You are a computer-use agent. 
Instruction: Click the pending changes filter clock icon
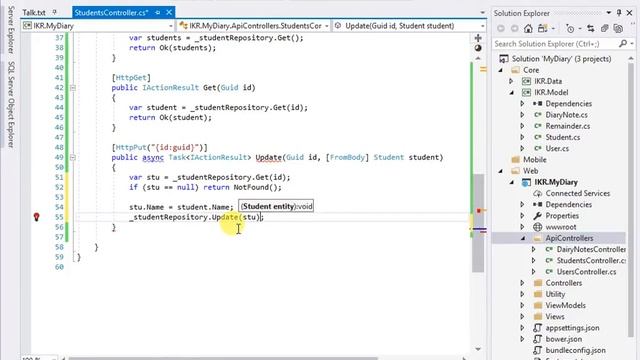click(x=570, y=29)
